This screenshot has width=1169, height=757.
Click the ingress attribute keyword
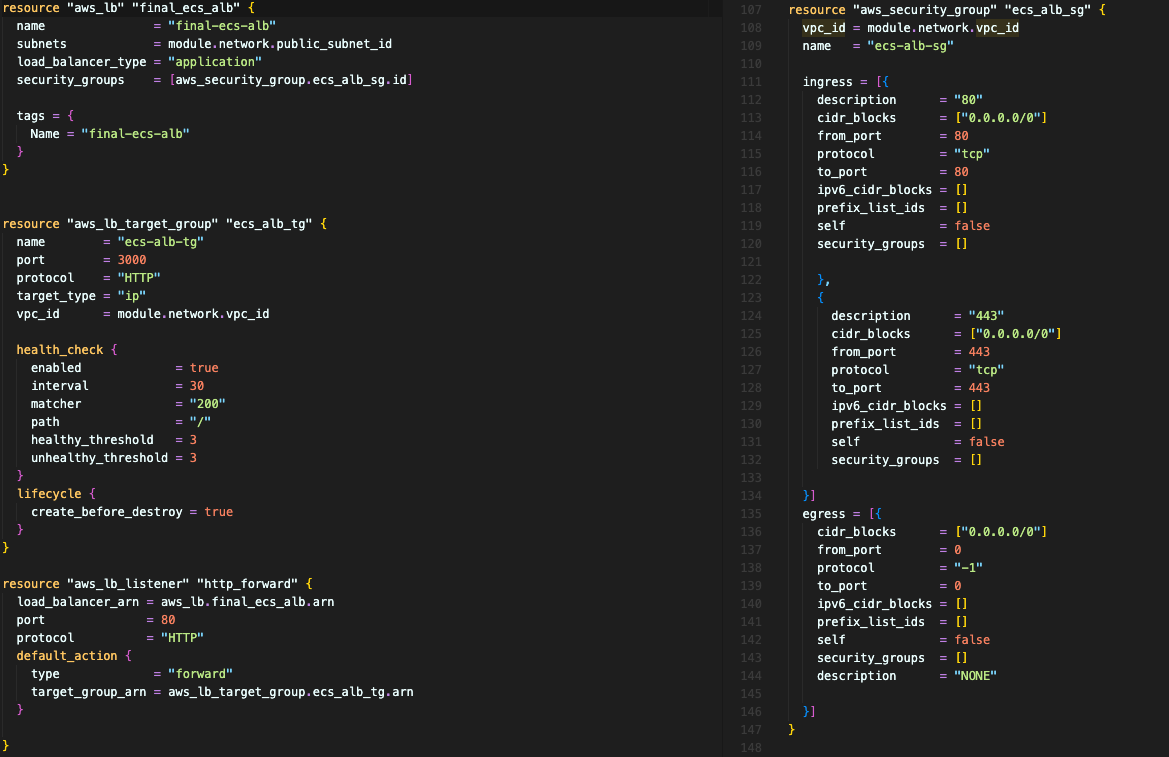[x=828, y=82]
